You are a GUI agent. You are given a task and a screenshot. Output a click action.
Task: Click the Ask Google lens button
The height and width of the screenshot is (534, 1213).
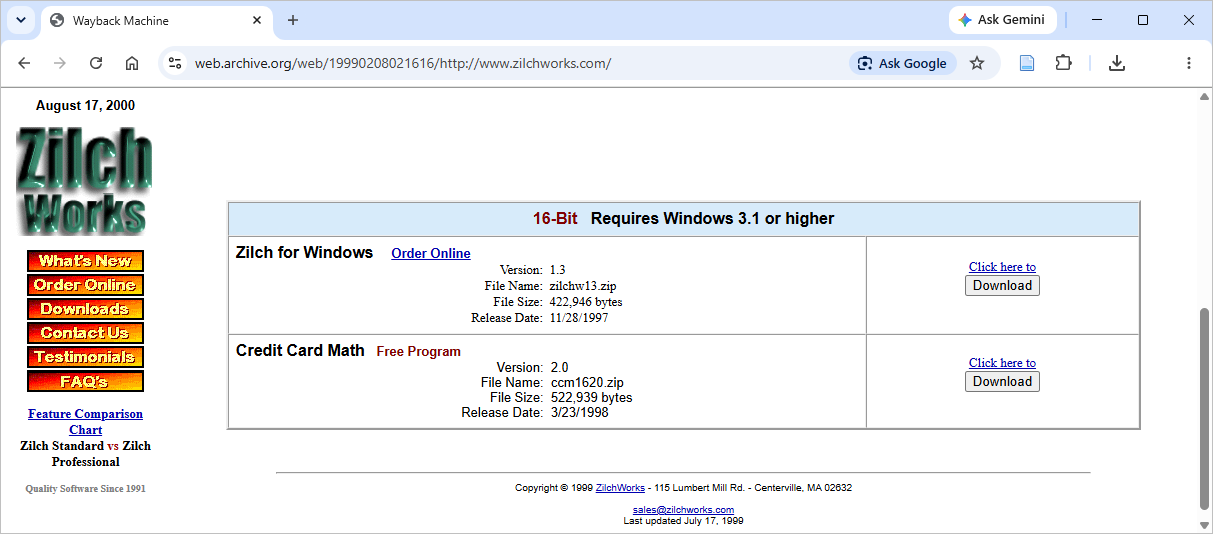pyautogui.click(x=903, y=63)
